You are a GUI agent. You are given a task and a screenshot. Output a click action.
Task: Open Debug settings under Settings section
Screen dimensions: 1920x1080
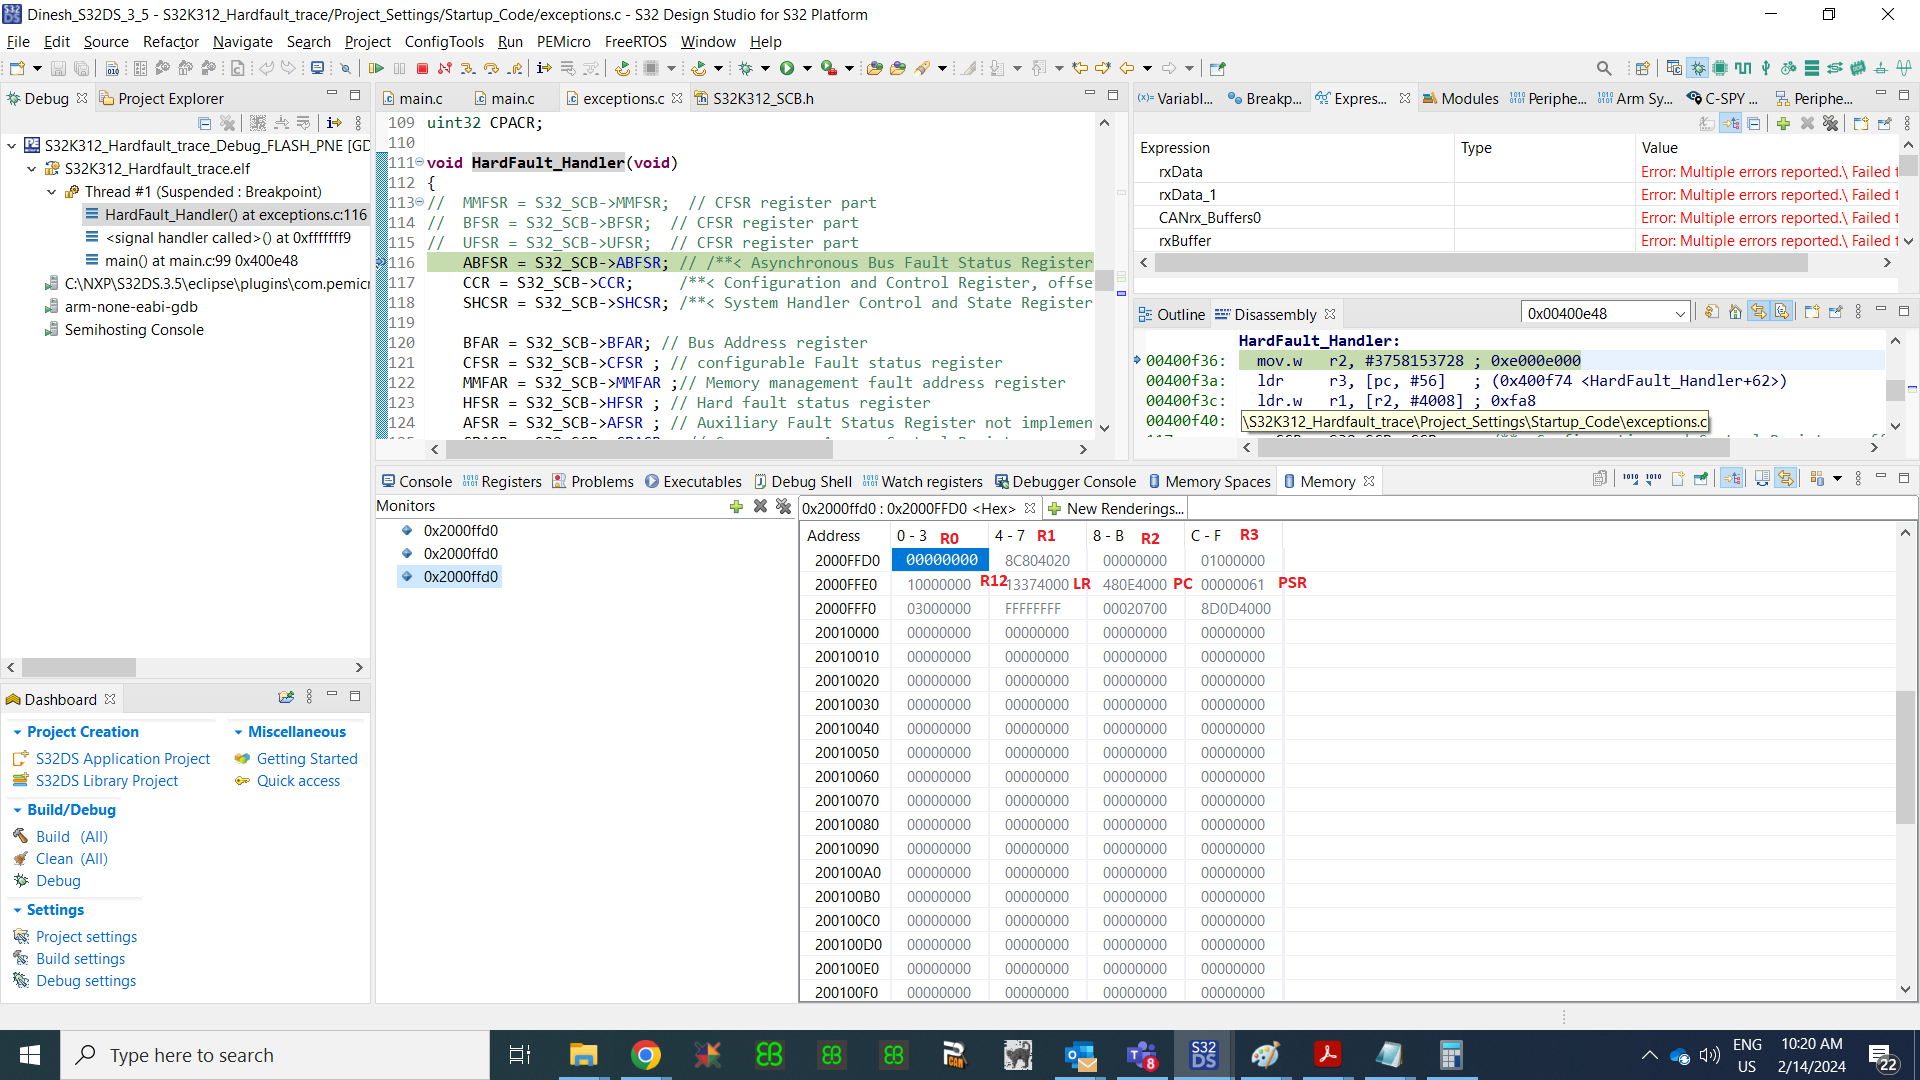[x=86, y=980]
